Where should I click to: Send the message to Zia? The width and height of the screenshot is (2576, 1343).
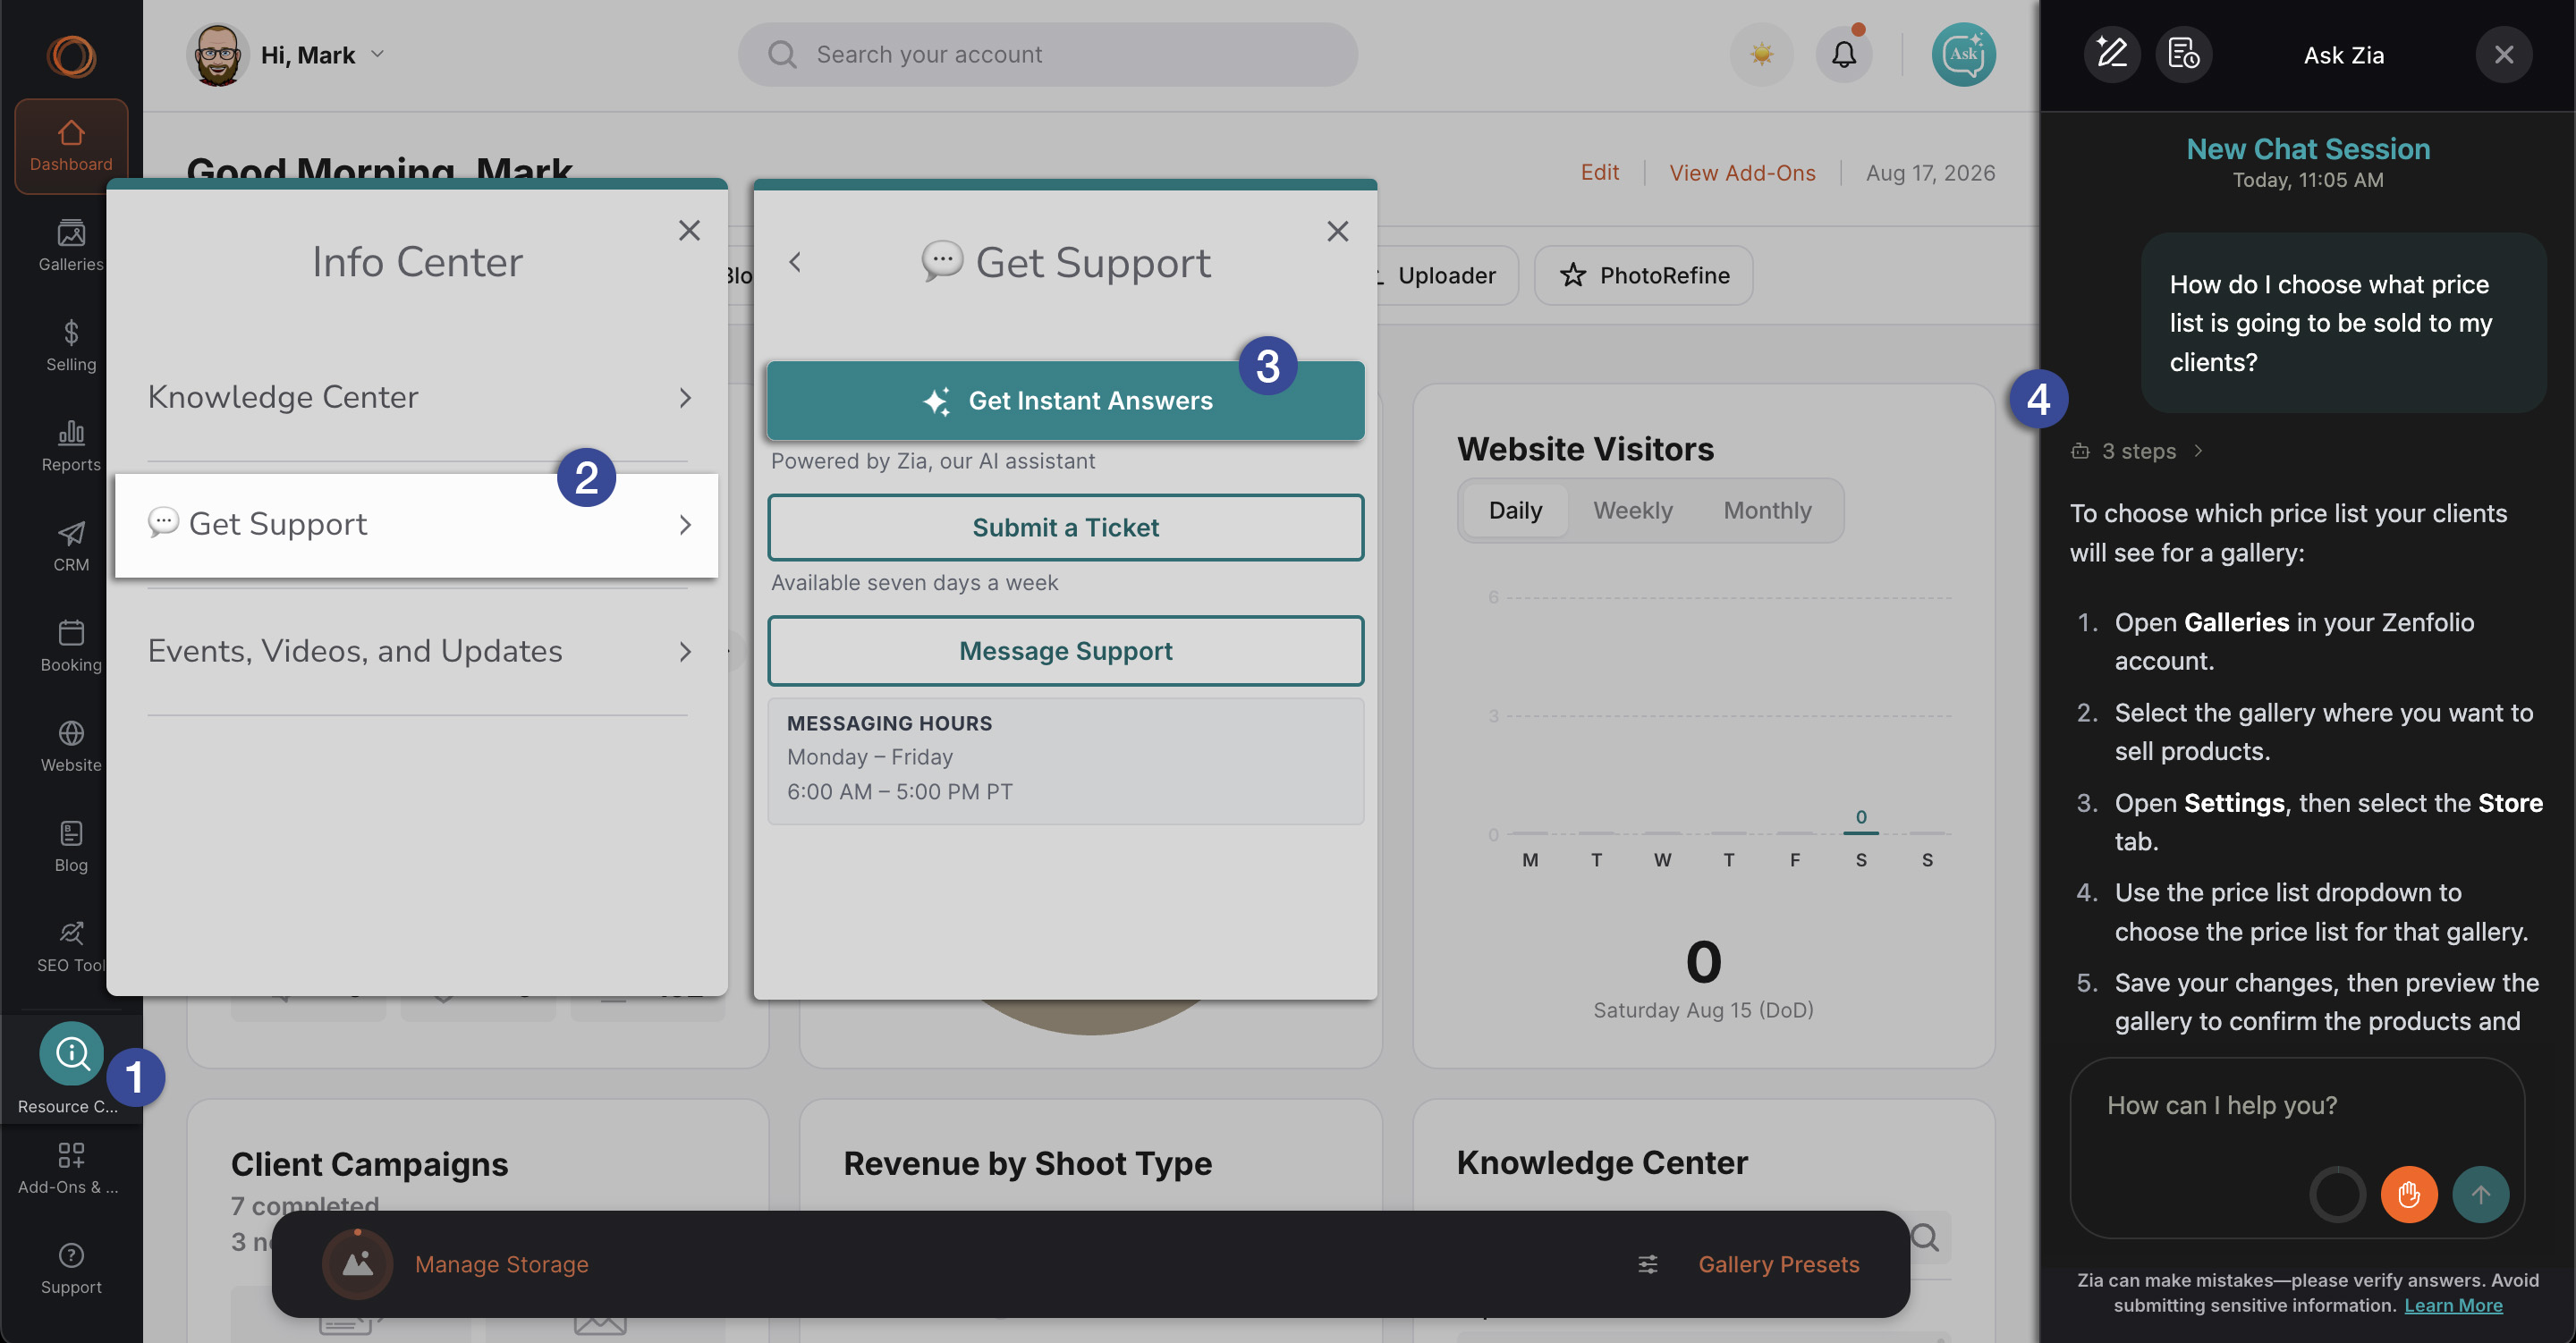pyautogui.click(x=2480, y=1194)
